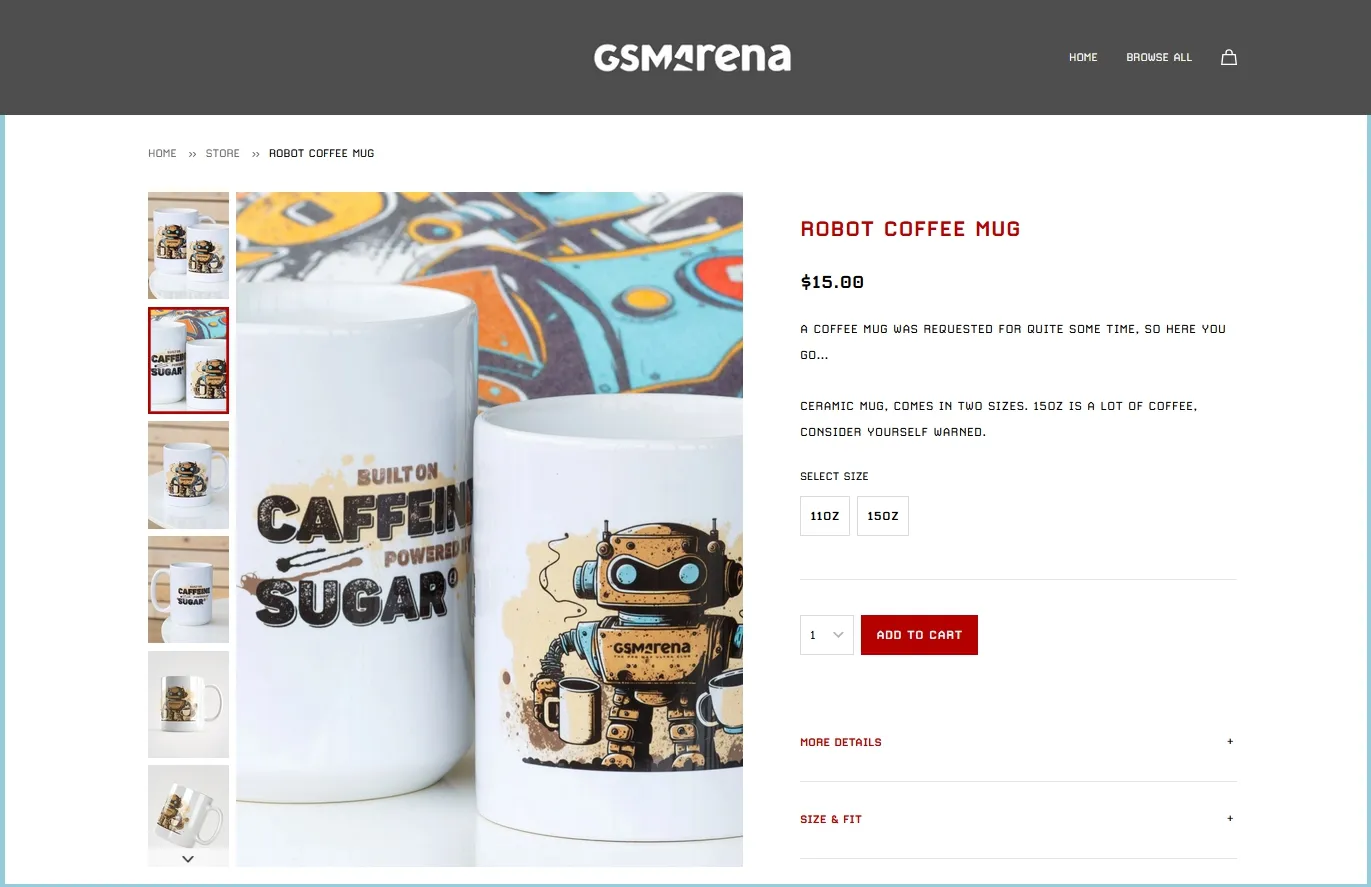The width and height of the screenshot is (1371, 887).
Task: Click the plus icon beside More Details
Action: 1230,742
